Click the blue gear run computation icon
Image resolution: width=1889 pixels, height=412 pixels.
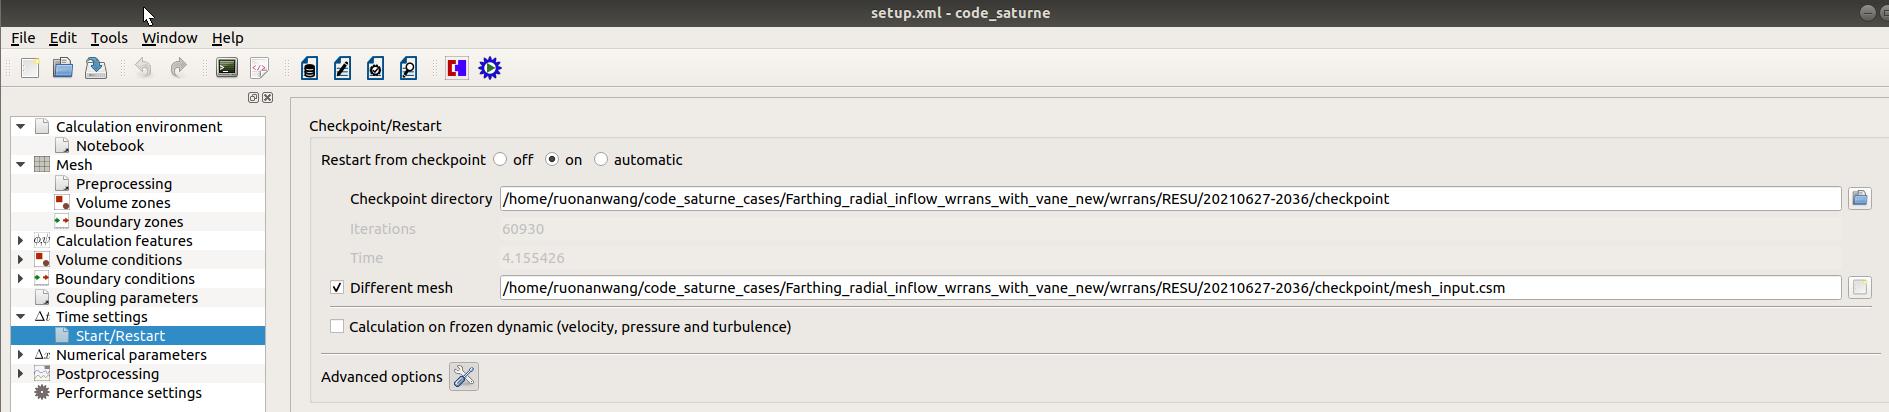[x=490, y=68]
